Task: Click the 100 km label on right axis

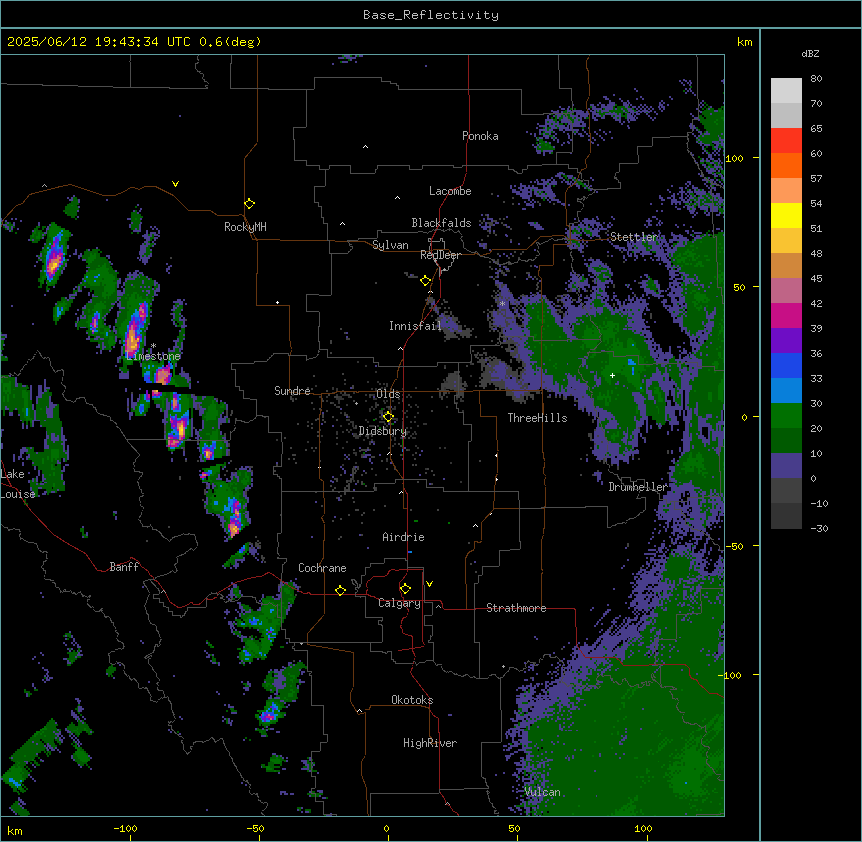Action: (x=734, y=158)
